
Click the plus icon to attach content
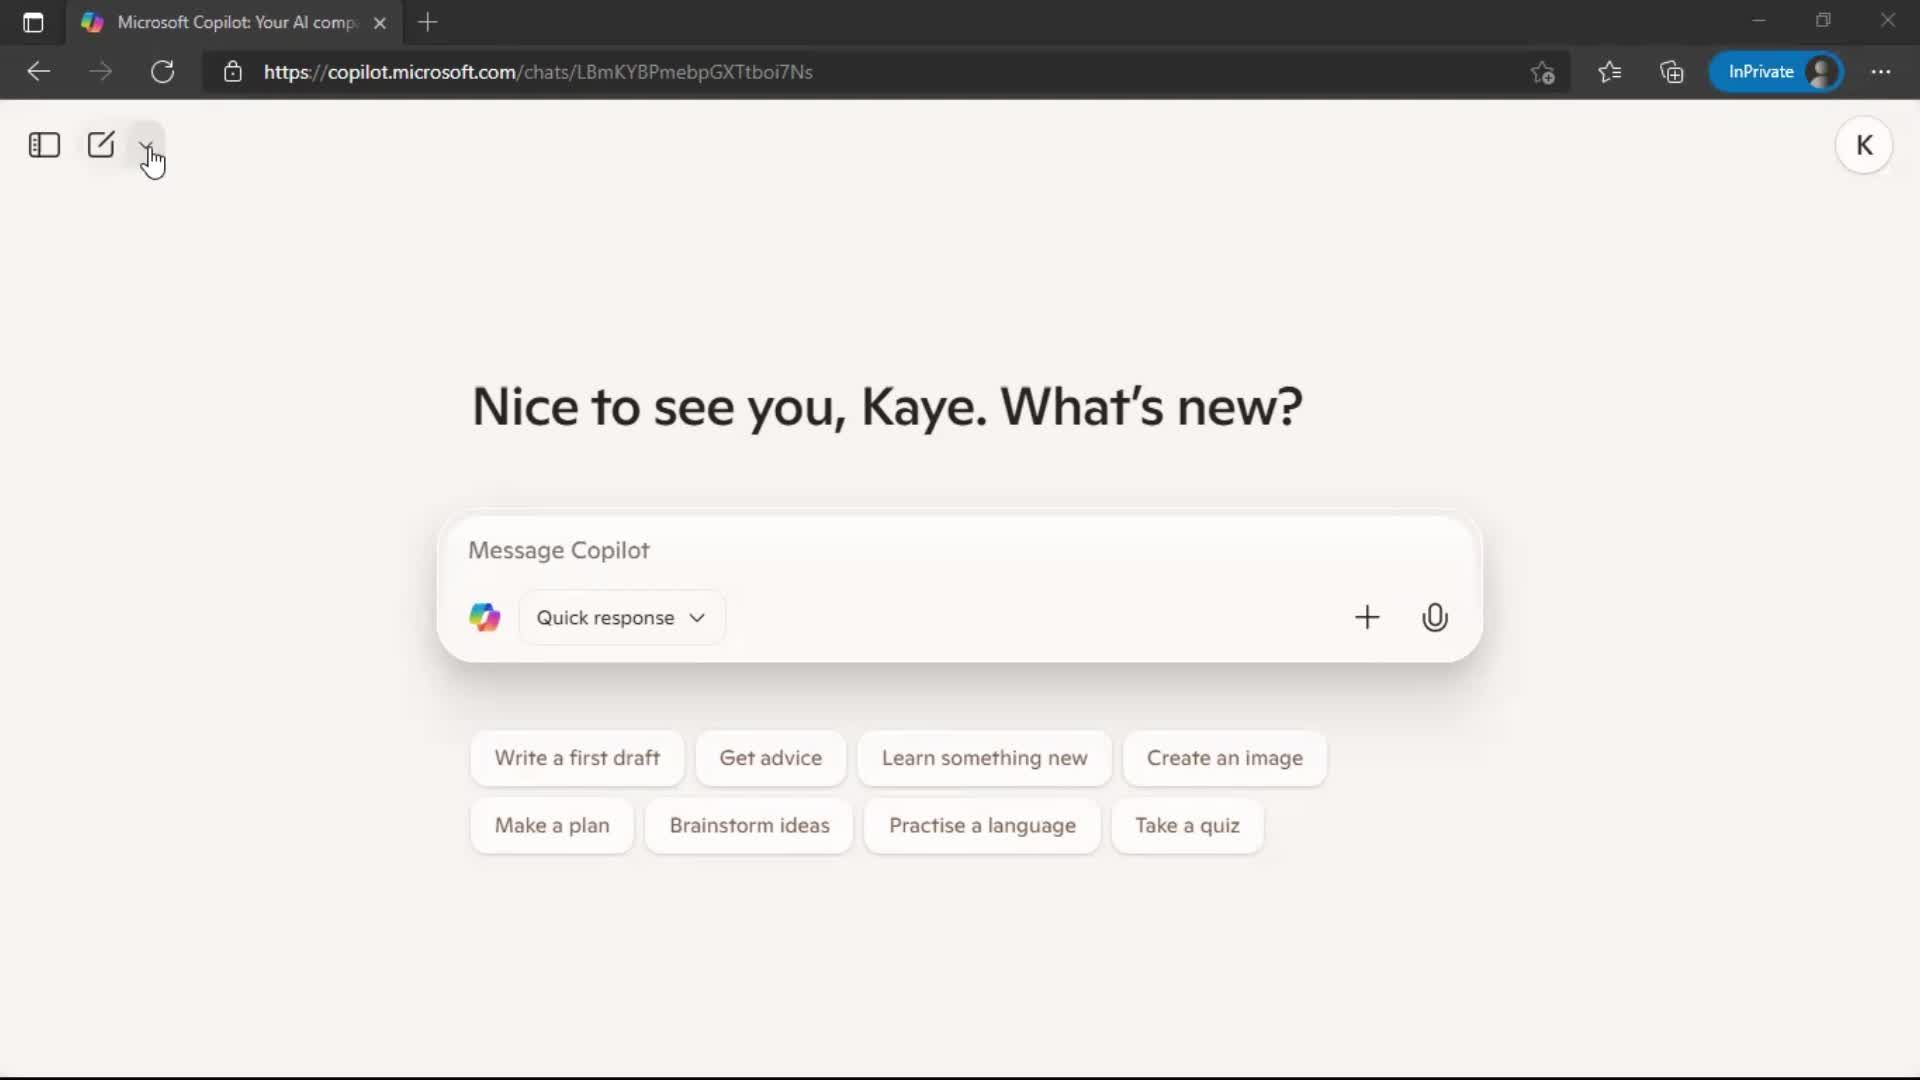tap(1367, 617)
